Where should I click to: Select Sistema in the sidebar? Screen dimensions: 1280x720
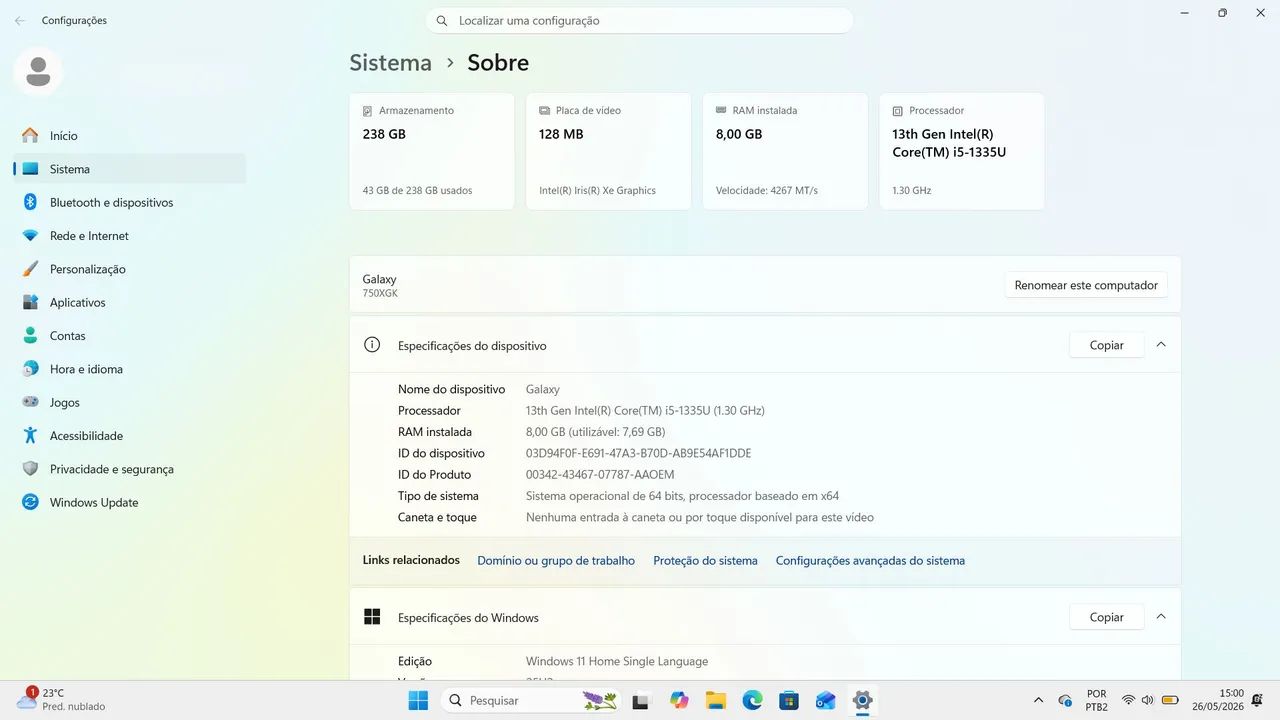[130, 169]
